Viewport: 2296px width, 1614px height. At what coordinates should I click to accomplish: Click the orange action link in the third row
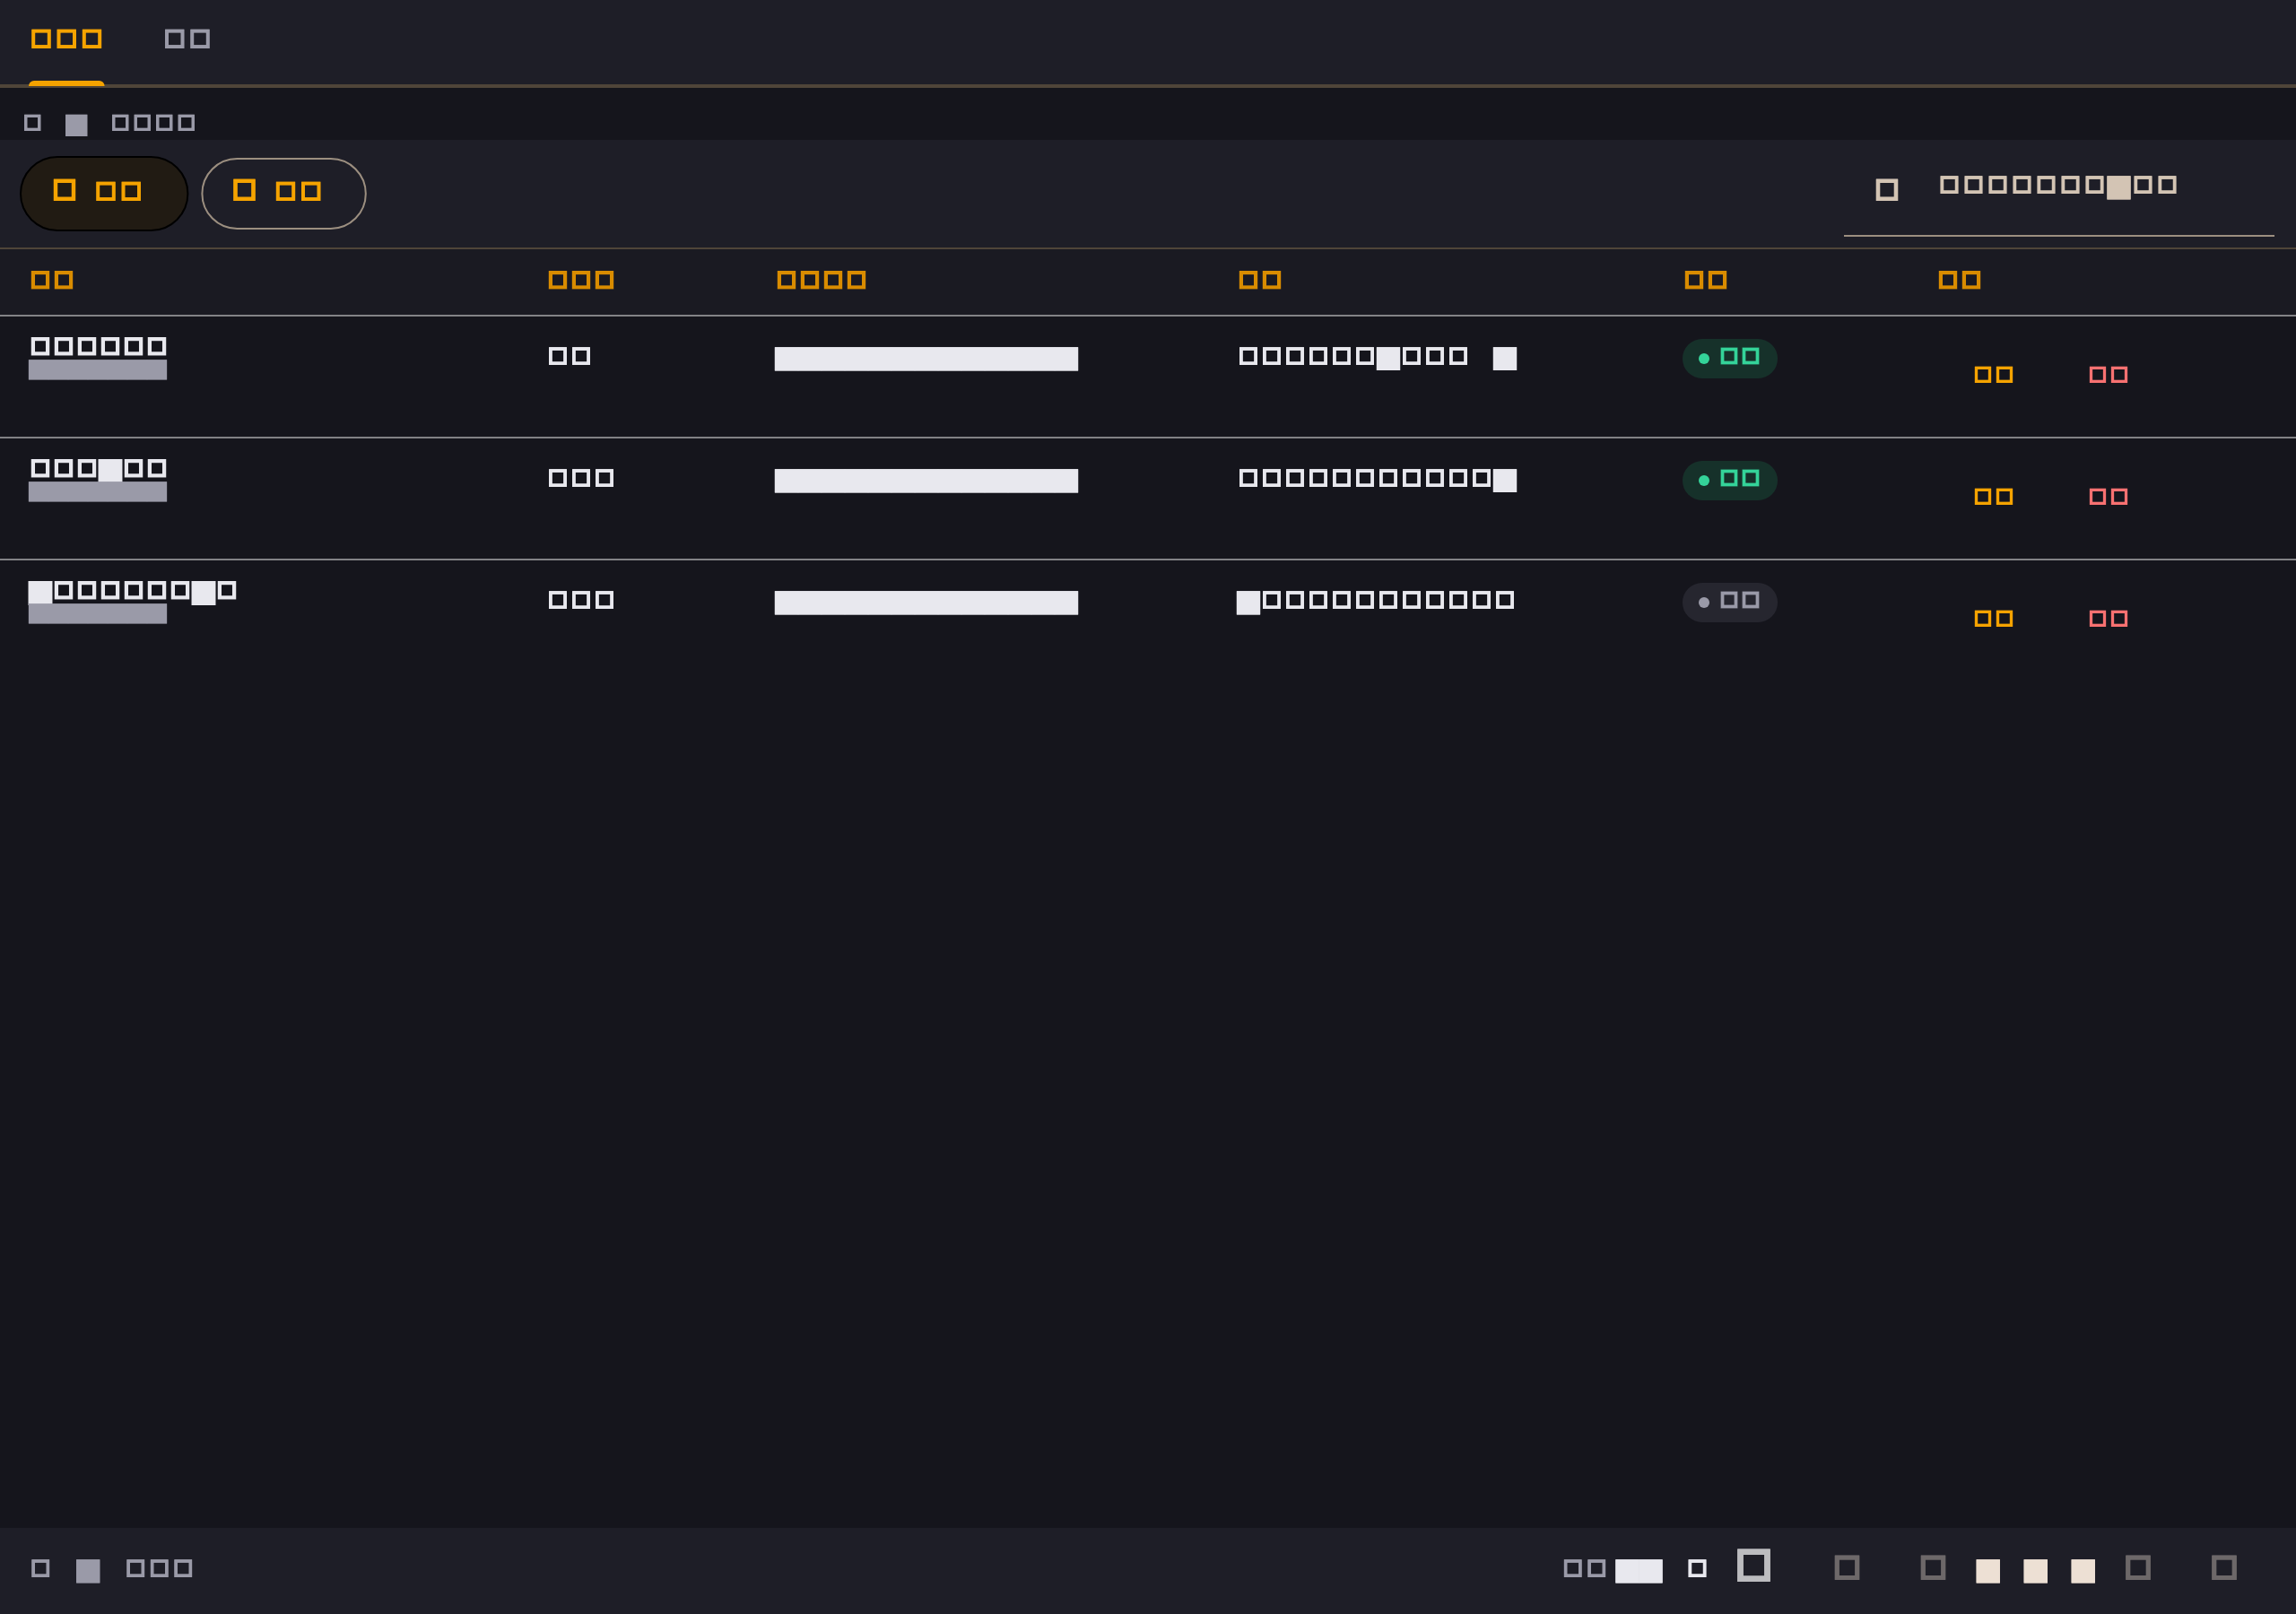coord(1993,619)
